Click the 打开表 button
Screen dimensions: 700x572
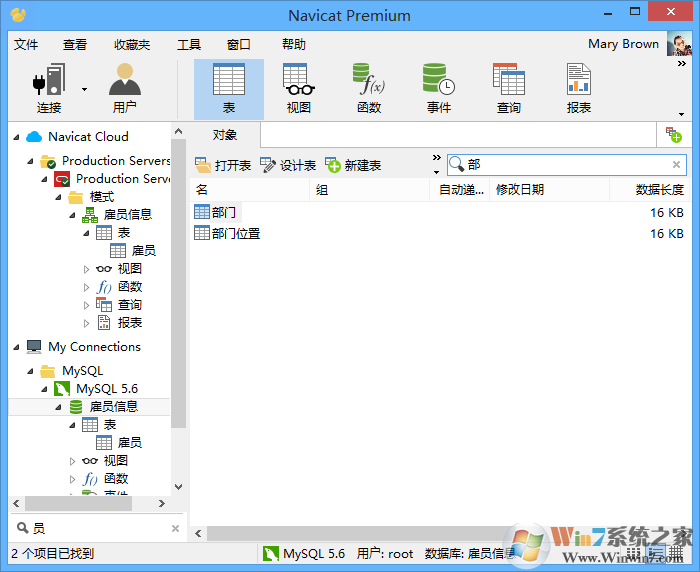click(x=223, y=165)
